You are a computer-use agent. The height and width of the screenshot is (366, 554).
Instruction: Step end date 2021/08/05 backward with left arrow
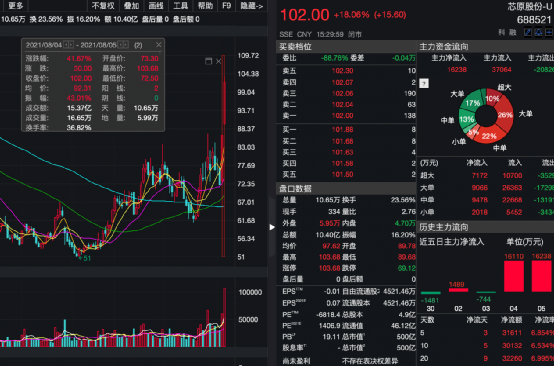[120, 45]
